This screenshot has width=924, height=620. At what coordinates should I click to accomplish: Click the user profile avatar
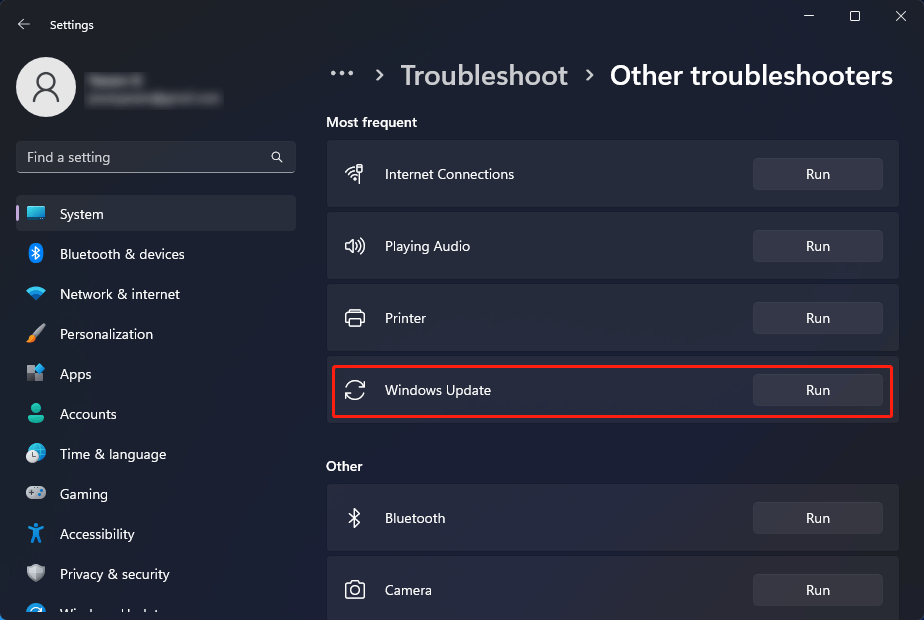pos(46,87)
